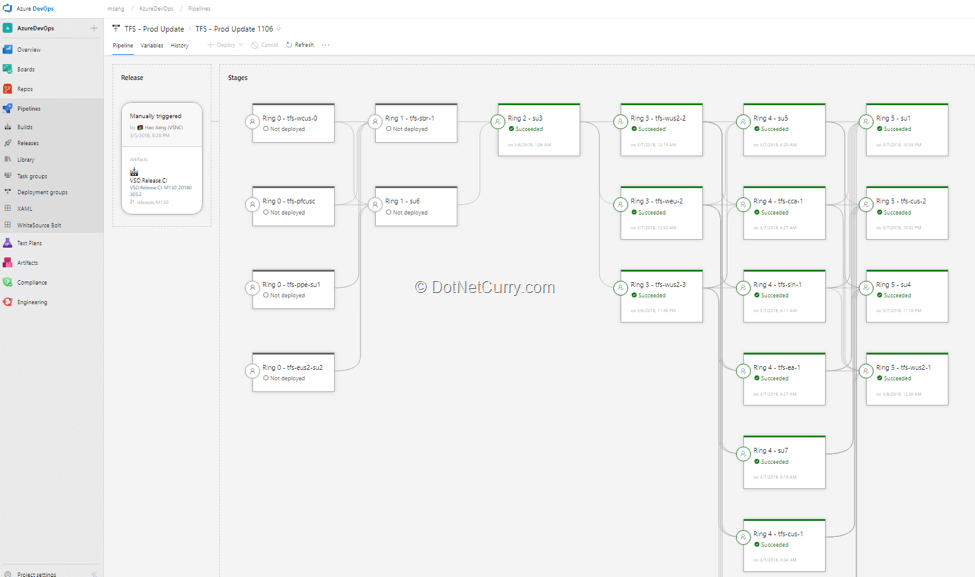Viewport: 975px width, 577px height.
Task: Click the mseng breadcrumb link
Action: tap(116, 9)
